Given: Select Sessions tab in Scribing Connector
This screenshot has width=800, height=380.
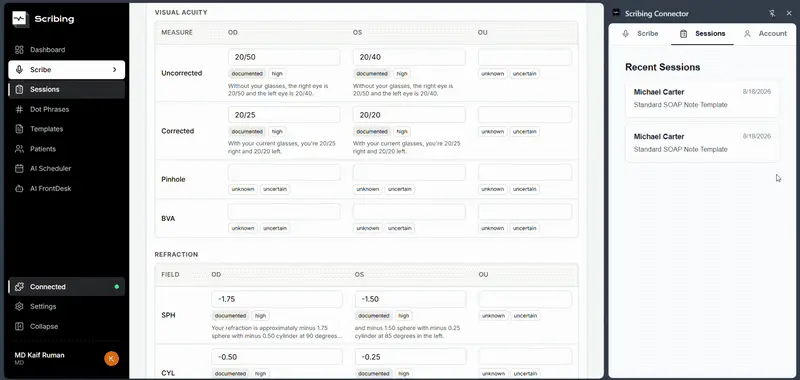Looking at the screenshot, I should pyautogui.click(x=703, y=34).
